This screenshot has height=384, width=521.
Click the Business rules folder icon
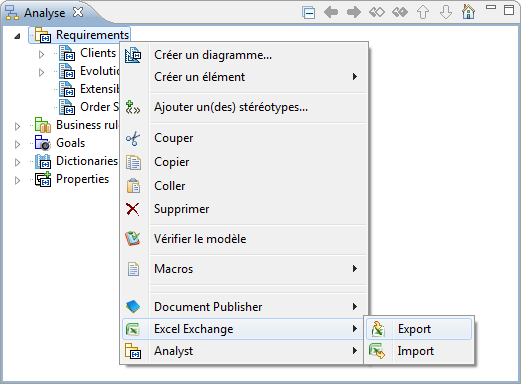coord(43,125)
